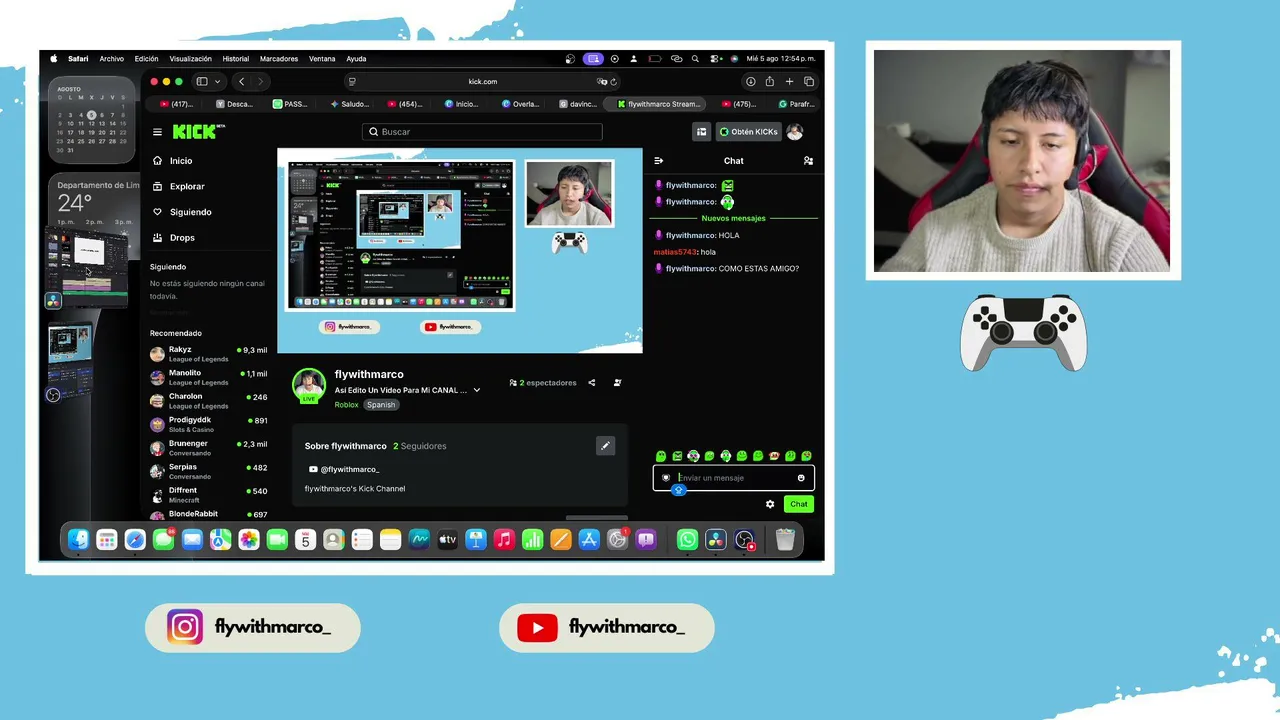Click the share stream icon
The height and width of the screenshot is (720, 1280).
click(591, 383)
